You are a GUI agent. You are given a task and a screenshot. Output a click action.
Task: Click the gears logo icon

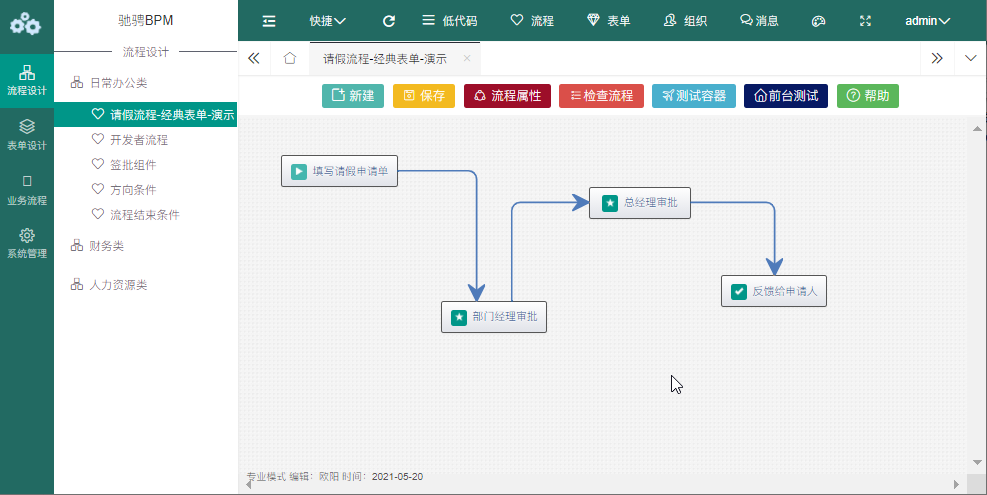26,25
